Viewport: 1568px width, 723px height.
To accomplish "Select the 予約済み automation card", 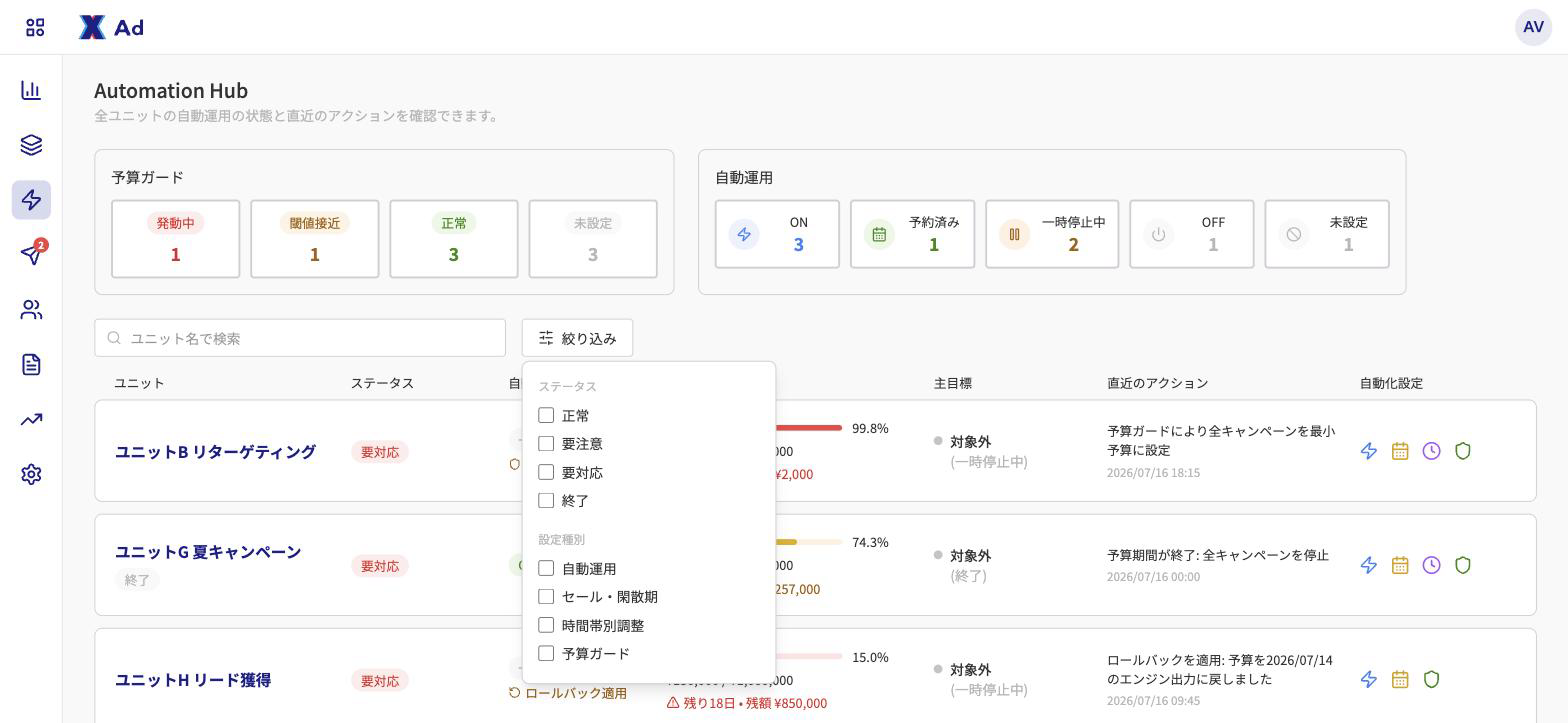I will tap(912, 234).
